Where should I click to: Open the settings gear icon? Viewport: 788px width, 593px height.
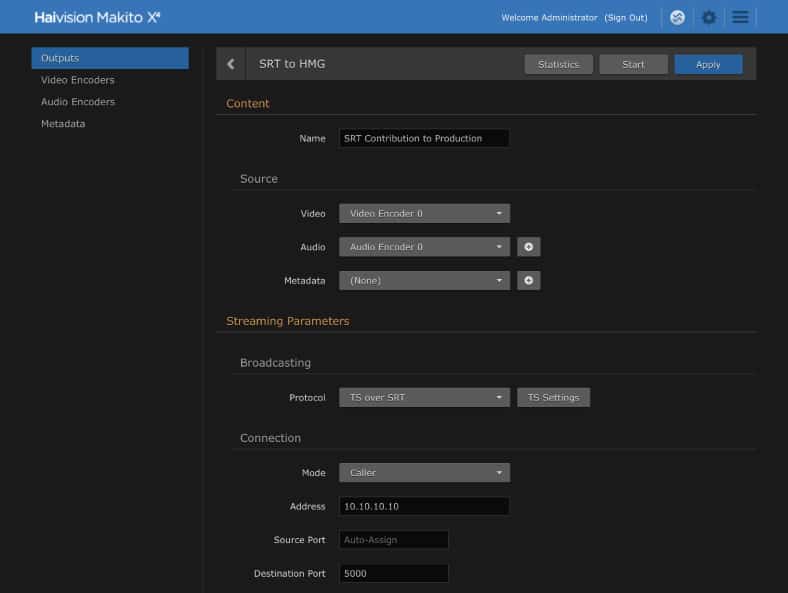tap(709, 17)
